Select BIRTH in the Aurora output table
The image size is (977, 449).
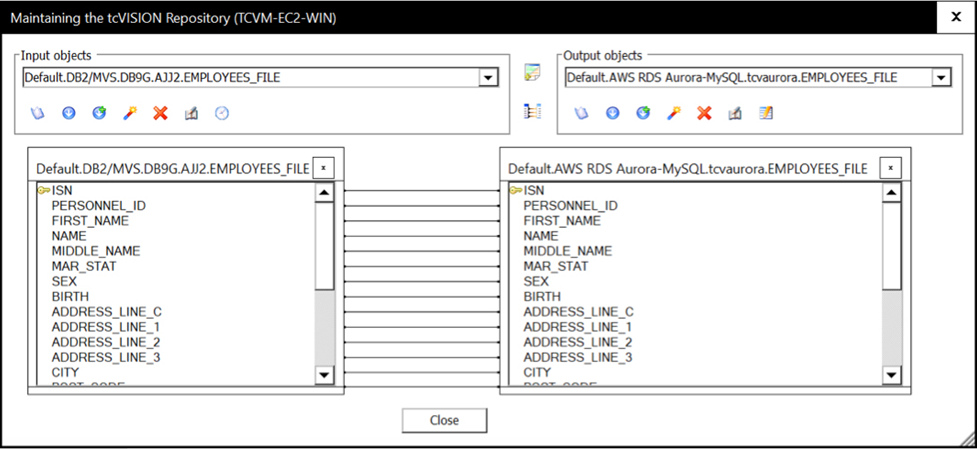(x=542, y=296)
